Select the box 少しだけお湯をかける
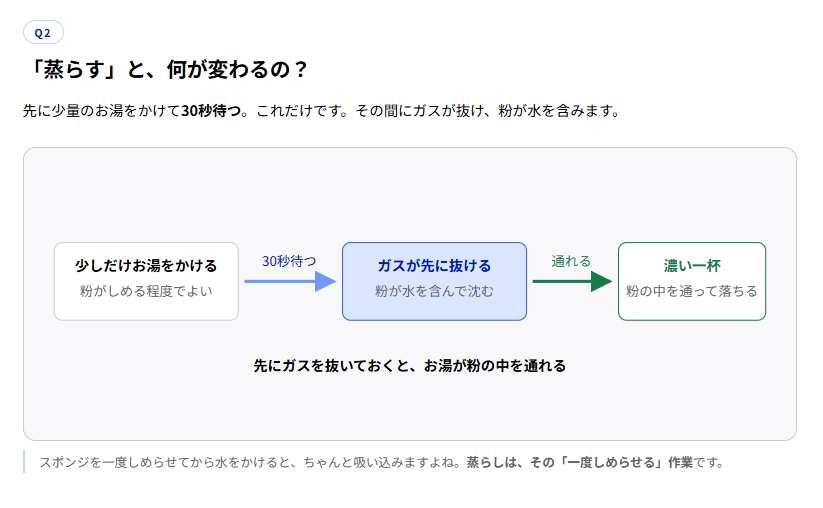 (x=146, y=281)
